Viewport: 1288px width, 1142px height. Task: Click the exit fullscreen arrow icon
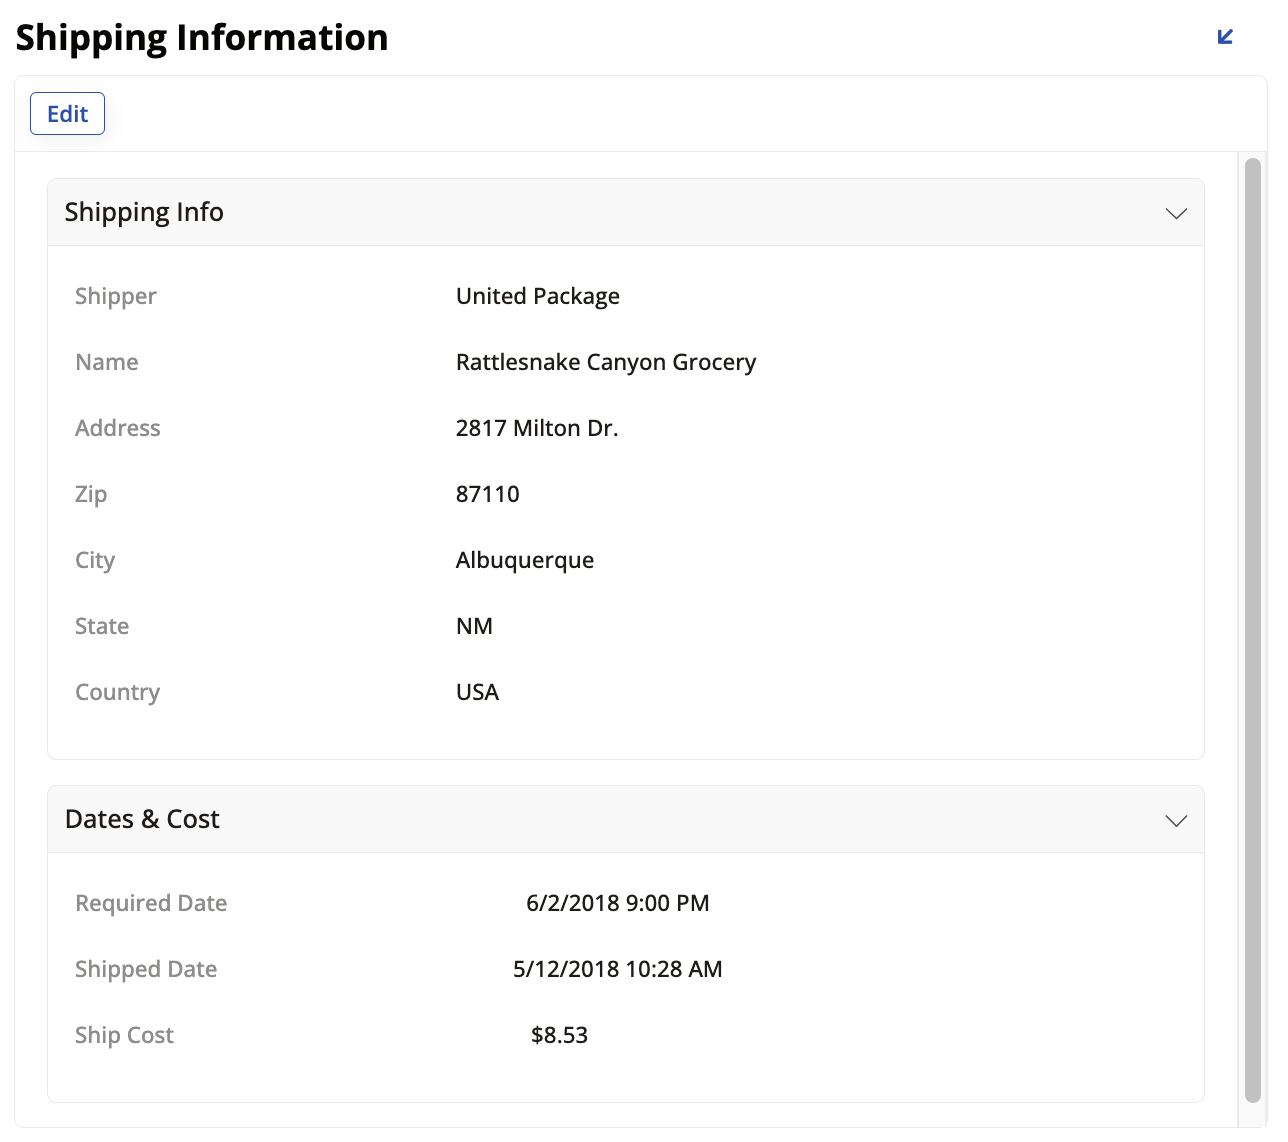click(1225, 36)
